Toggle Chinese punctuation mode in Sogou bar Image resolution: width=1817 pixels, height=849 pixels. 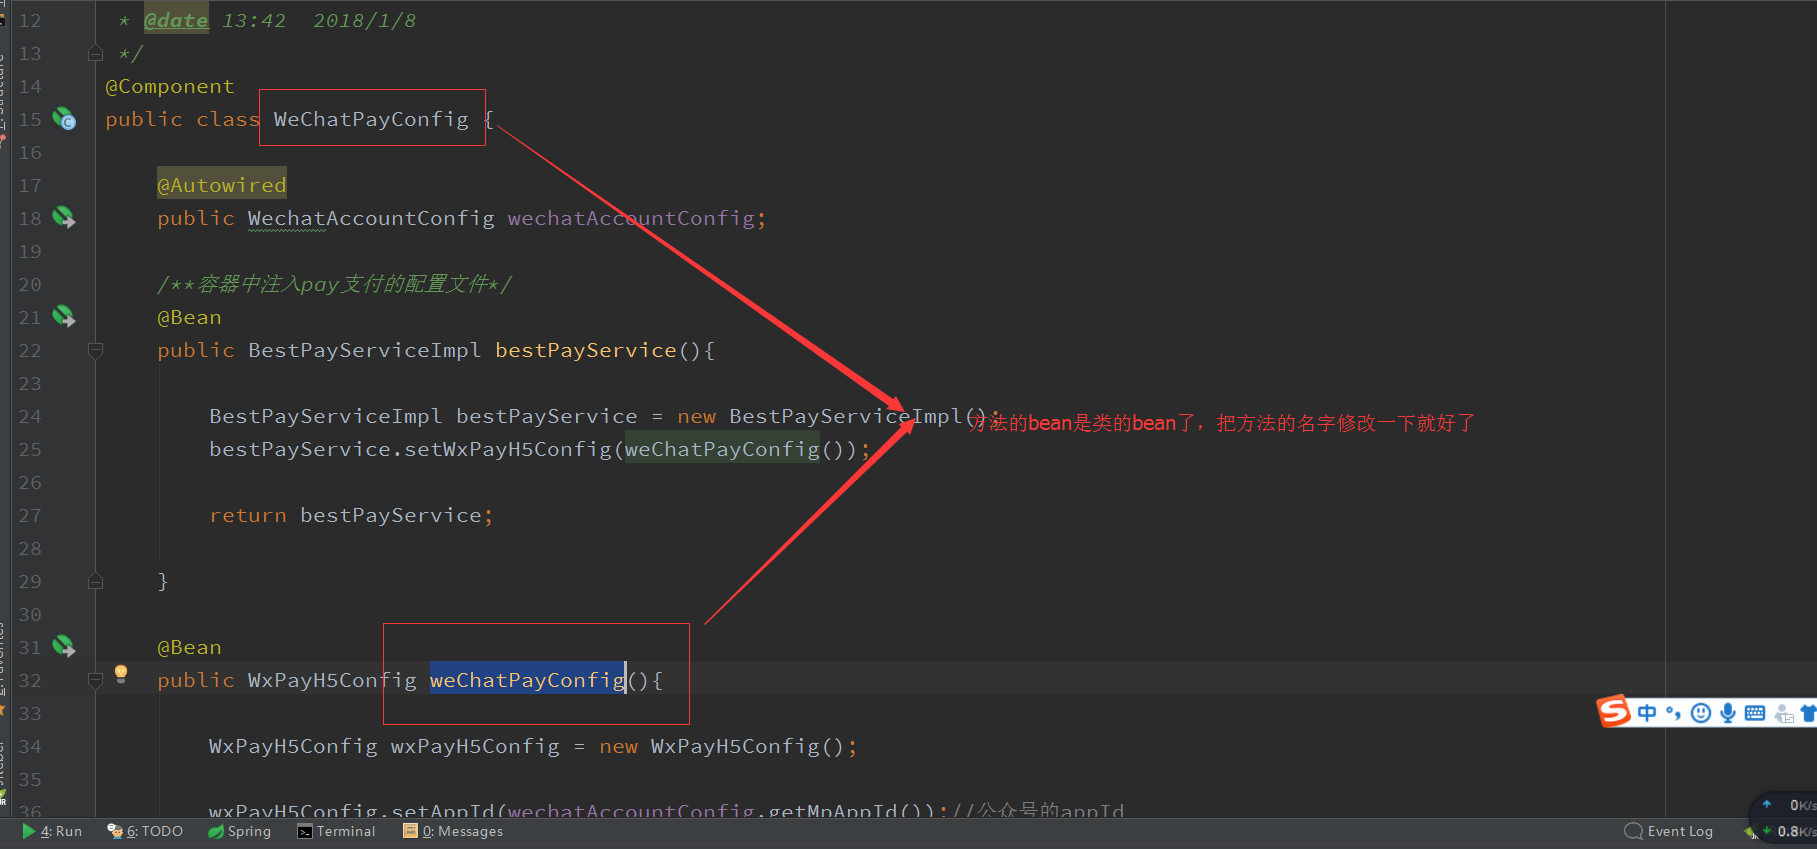point(1673,713)
